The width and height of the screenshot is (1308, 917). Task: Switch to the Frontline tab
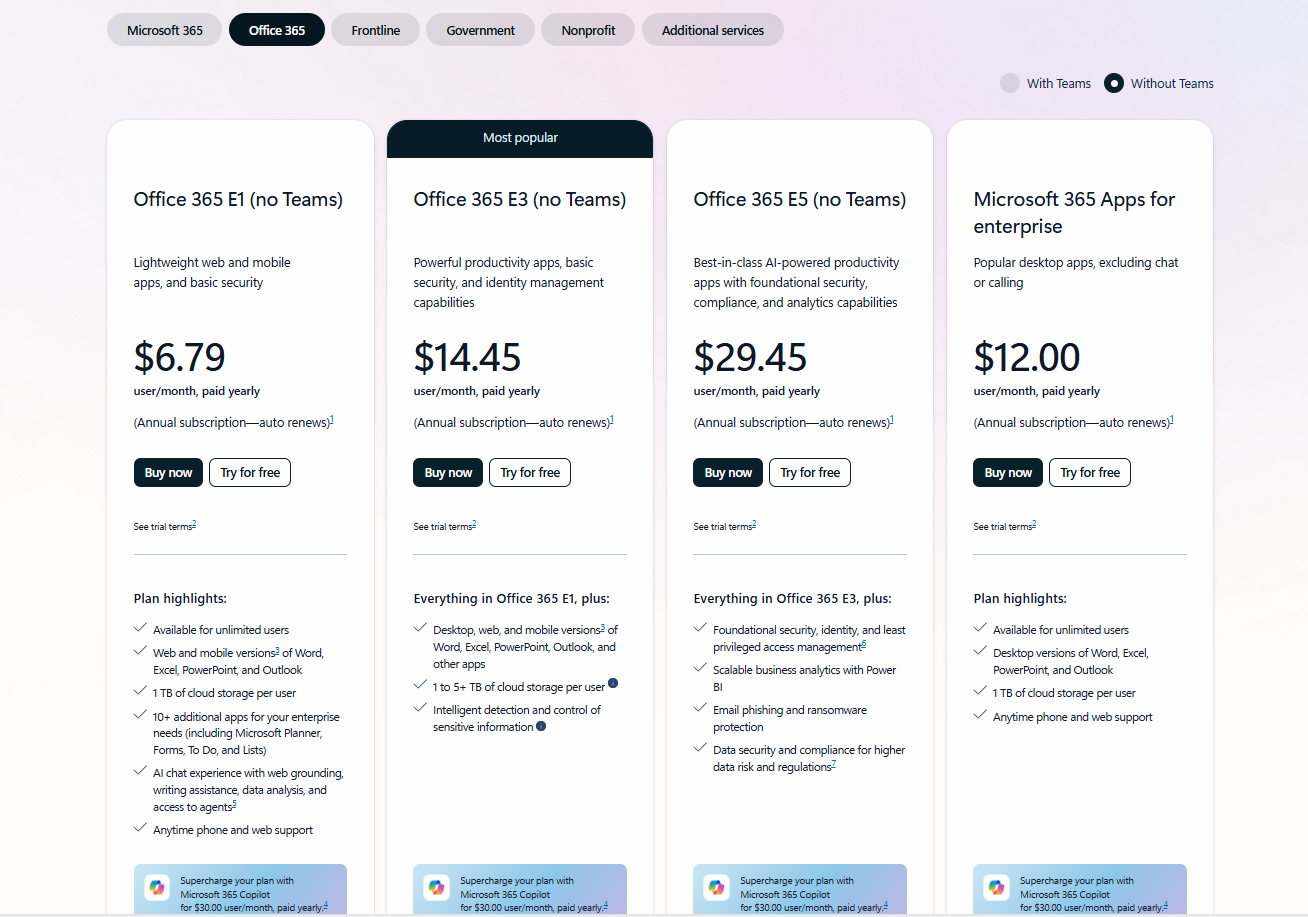(375, 29)
